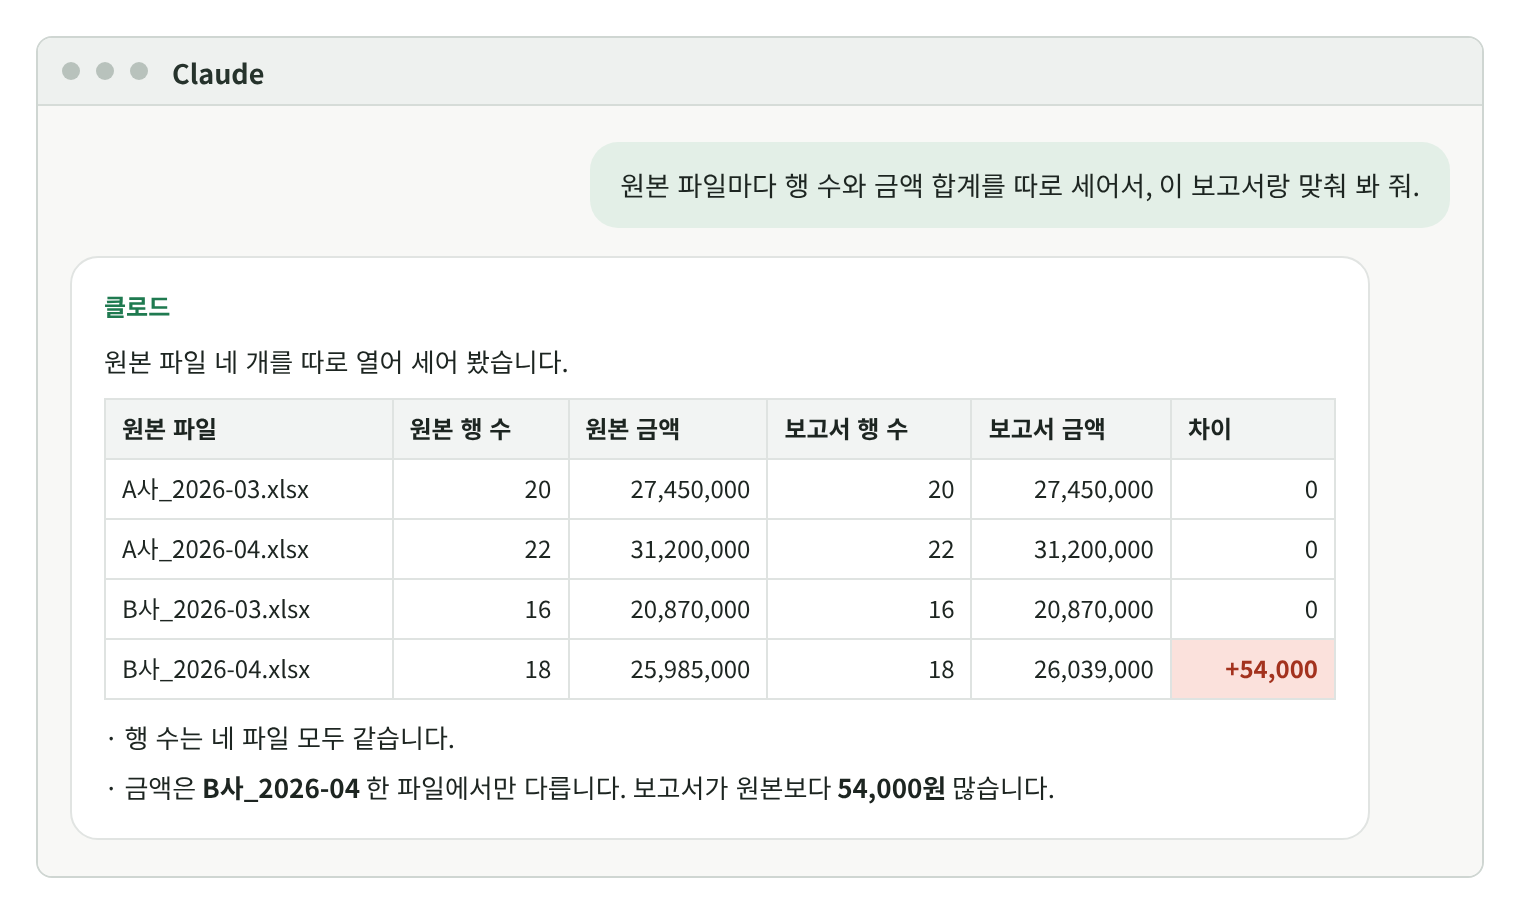
Task: Select the B사_2026-03.xlsx file name cell
Action: click(x=249, y=609)
